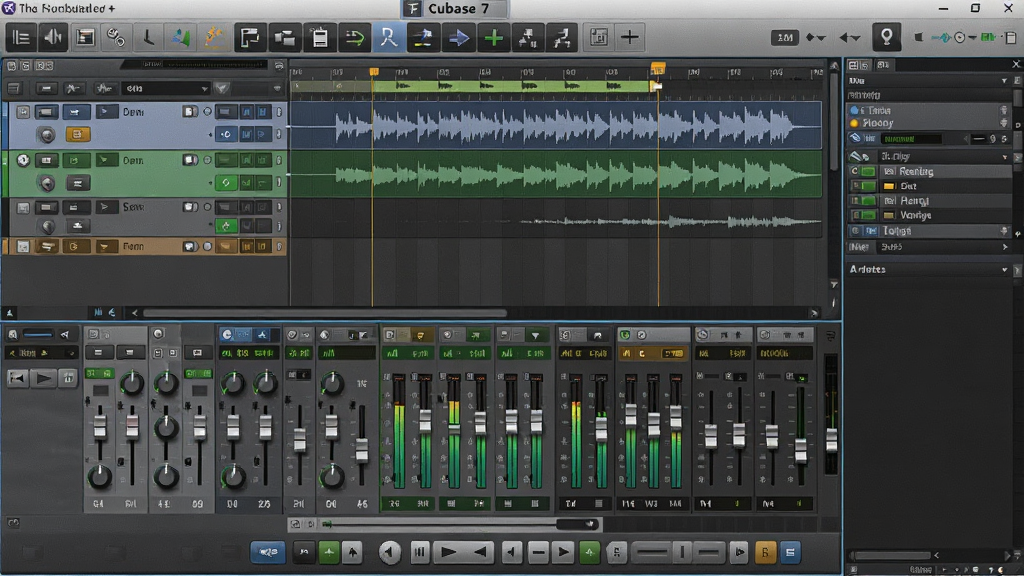Select the Floony row with the orange dot
The width and height of the screenshot is (1024, 576).
click(930, 123)
